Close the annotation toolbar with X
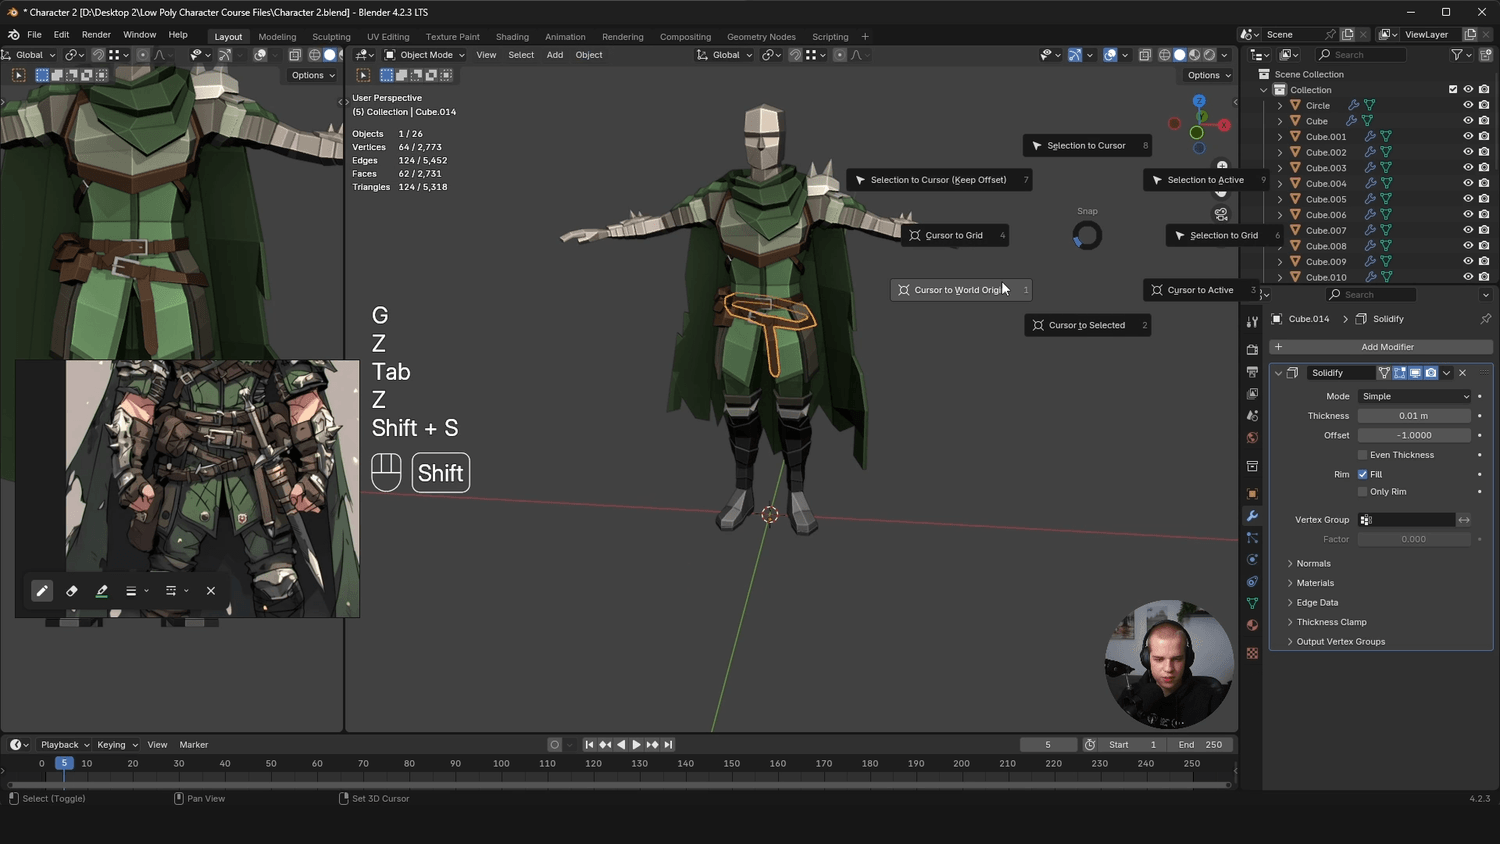The height and width of the screenshot is (844, 1500). (211, 591)
